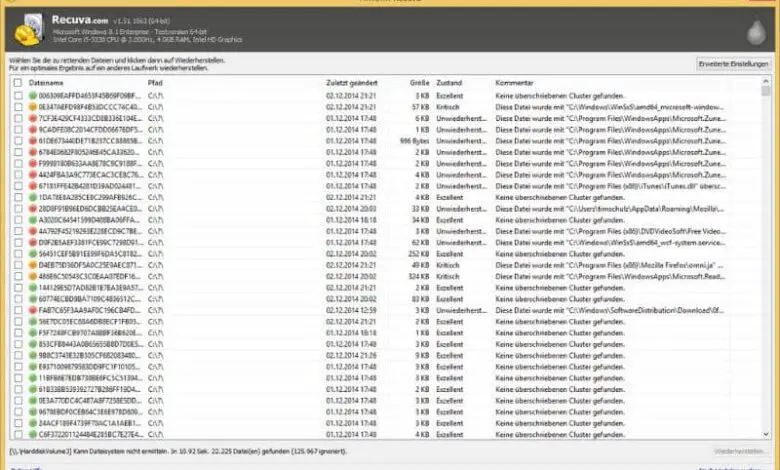780x470 pixels.
Task: Select file name 9B8C3743E32B
Action: tap(90, 356)
